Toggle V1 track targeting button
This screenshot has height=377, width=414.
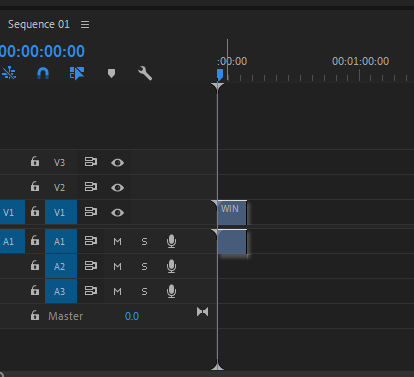[61, 212]
